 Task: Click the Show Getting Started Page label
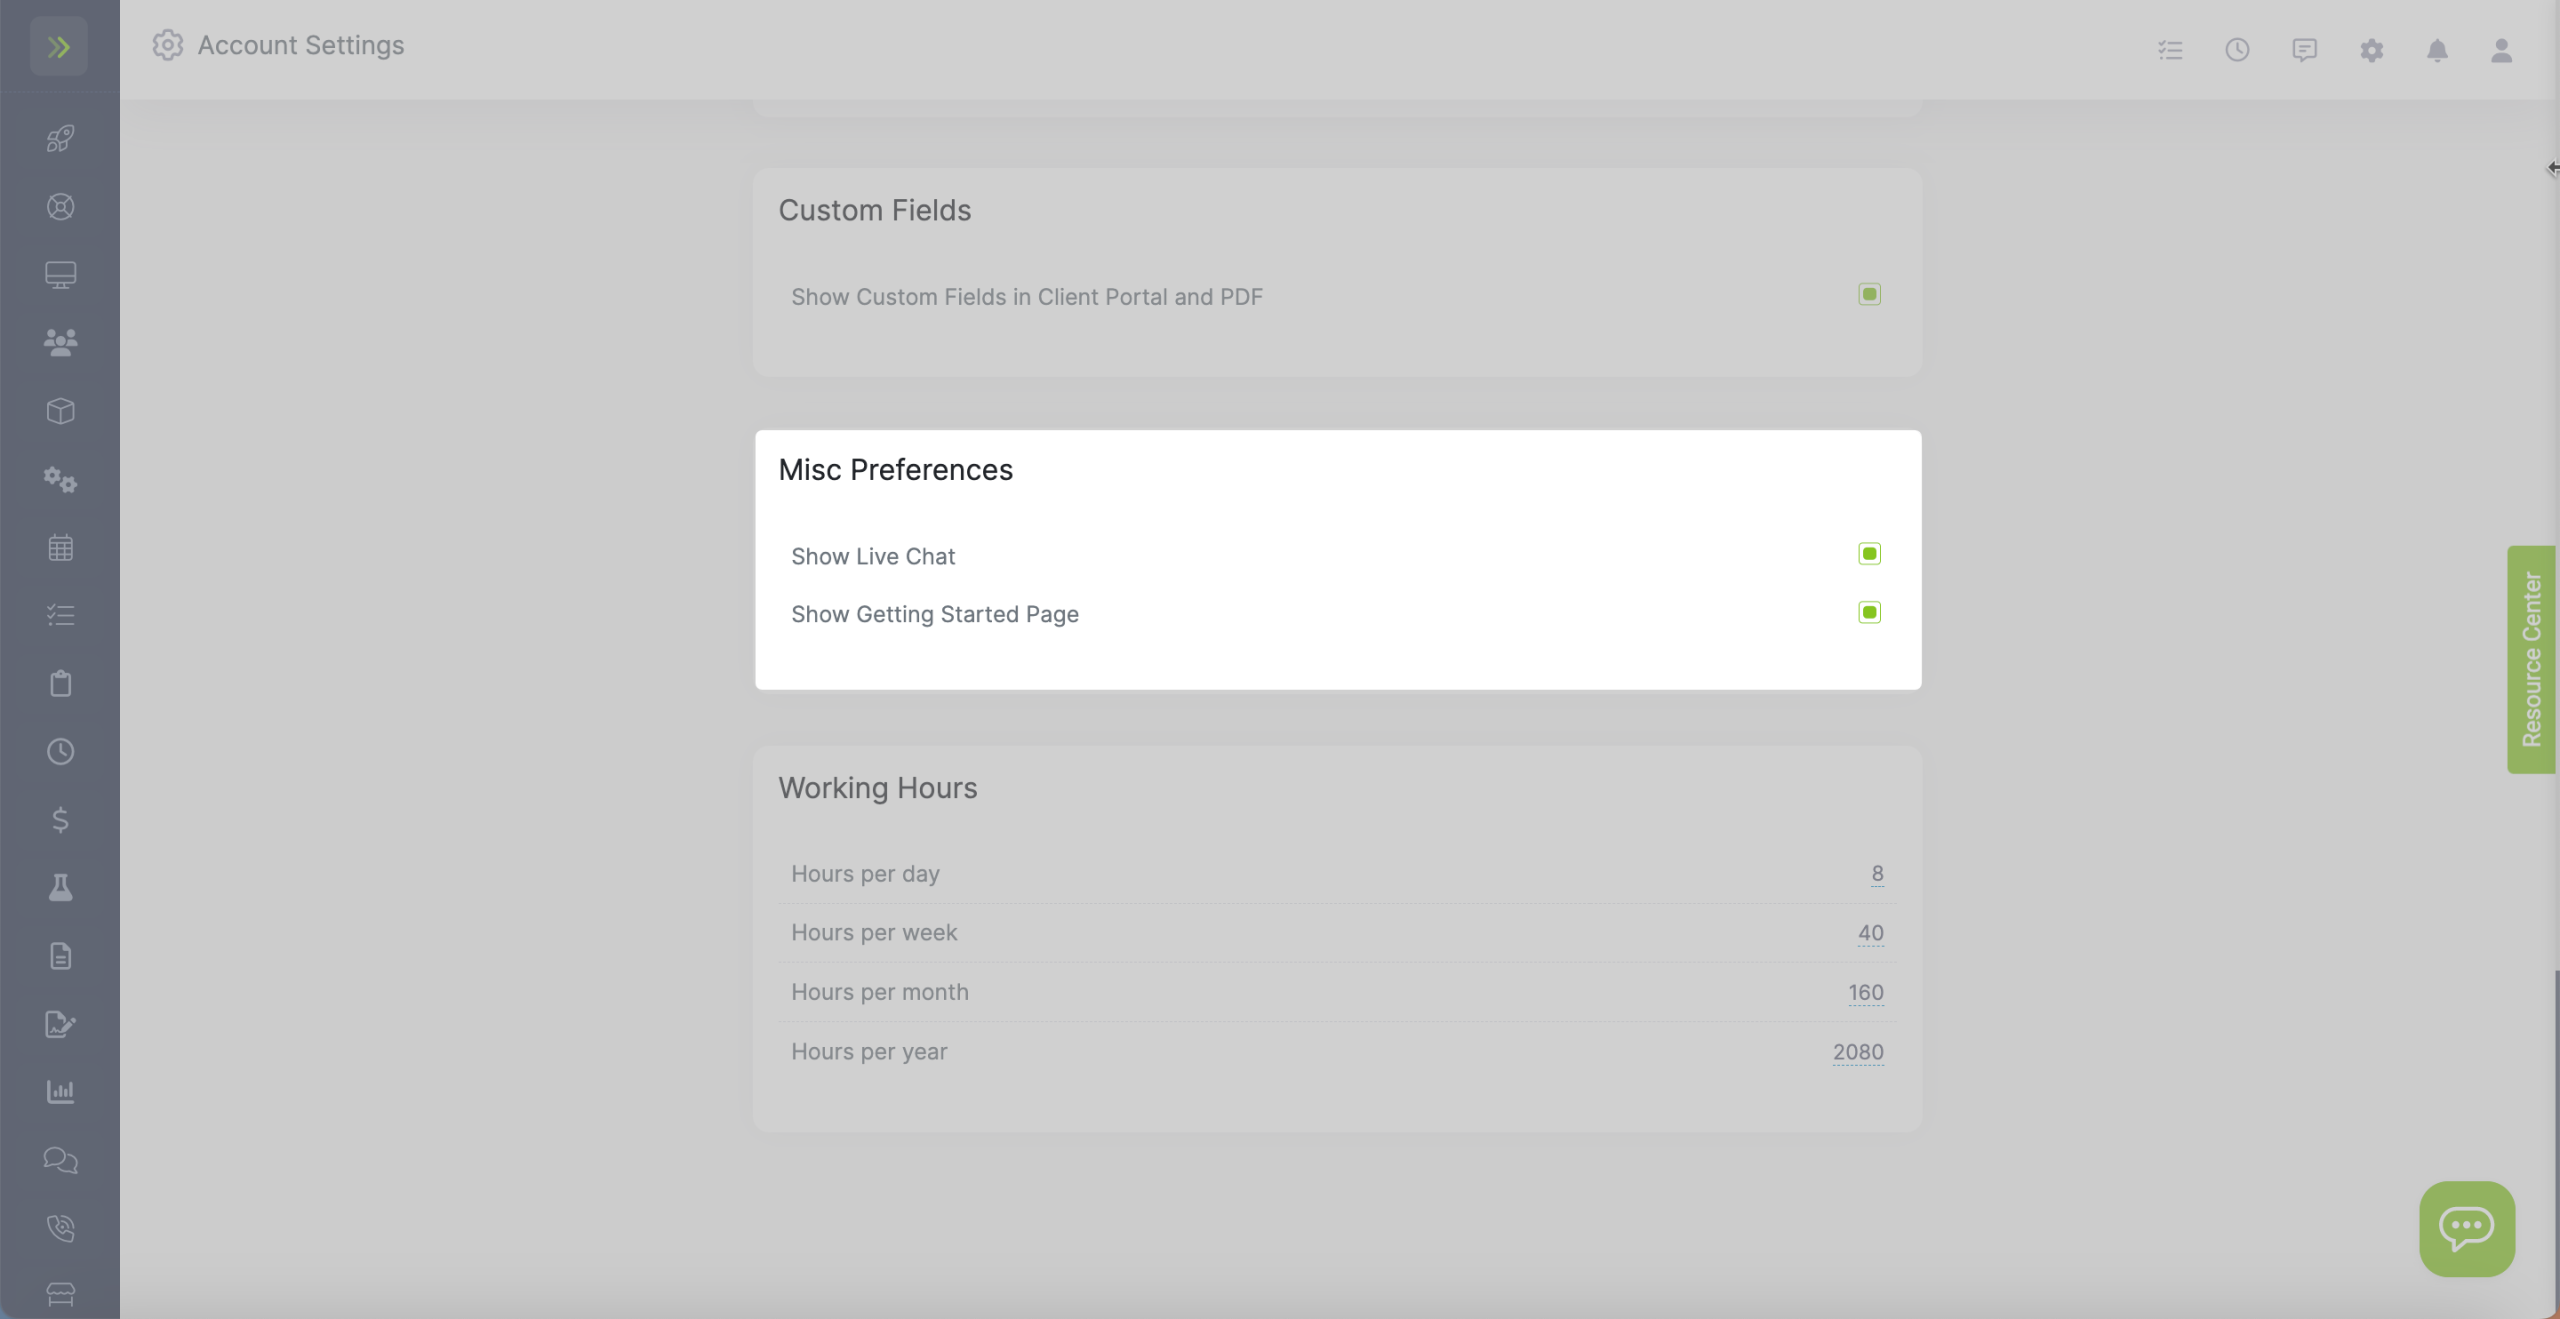tap(934, 614)
